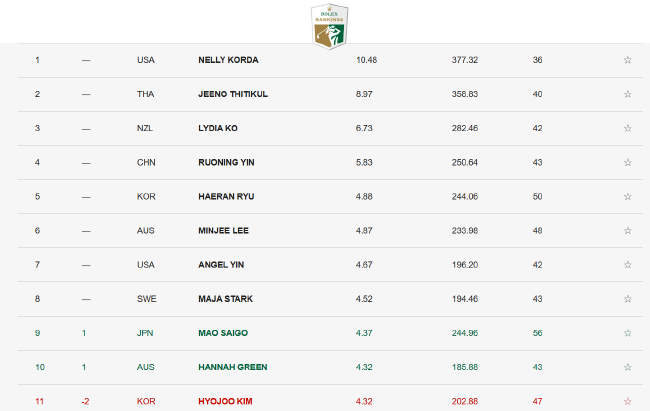Image resolution: width=650 pixels, height=411 pixels.
Task: Open Nelly Korda's player profile
Action: click(228, 60)
